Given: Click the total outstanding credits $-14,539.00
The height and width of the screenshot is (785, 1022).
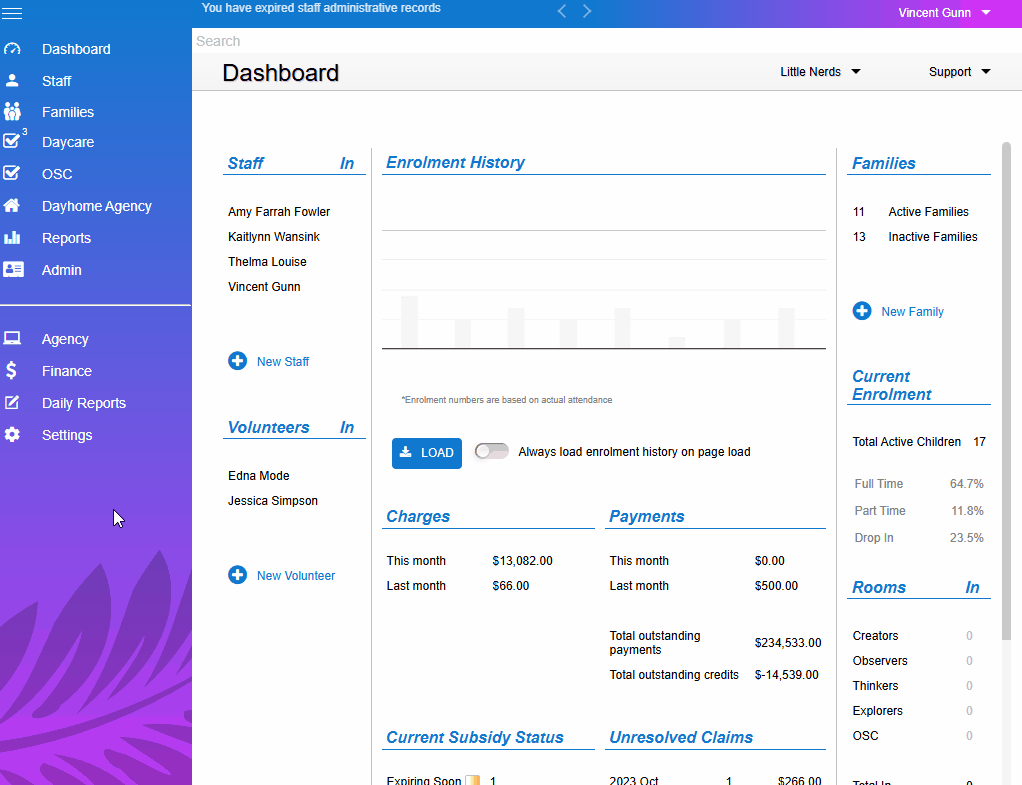Looking at the screenshot, I should click(x=787, y=675).
